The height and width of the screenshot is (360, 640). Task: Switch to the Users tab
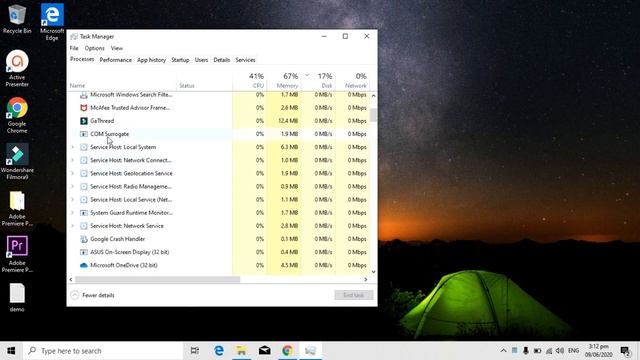point(201,60)
